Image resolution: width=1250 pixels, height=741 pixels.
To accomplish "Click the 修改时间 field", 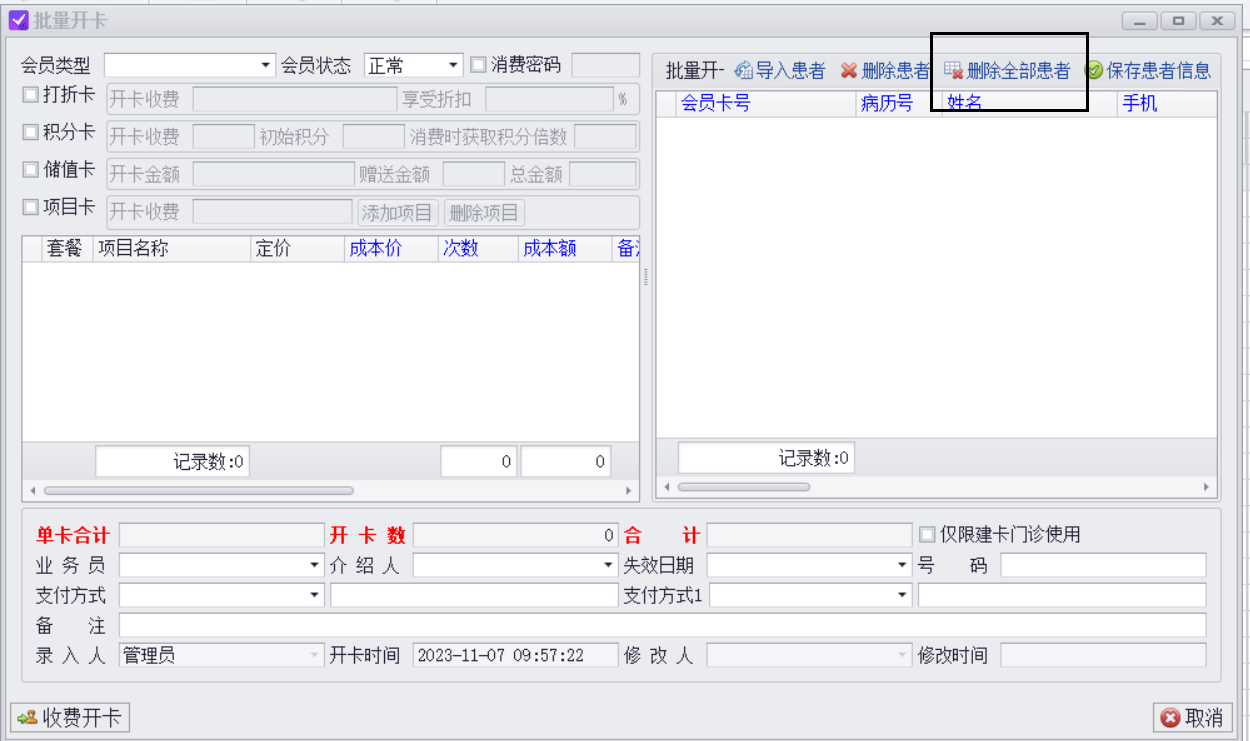I will point(1103,655).
